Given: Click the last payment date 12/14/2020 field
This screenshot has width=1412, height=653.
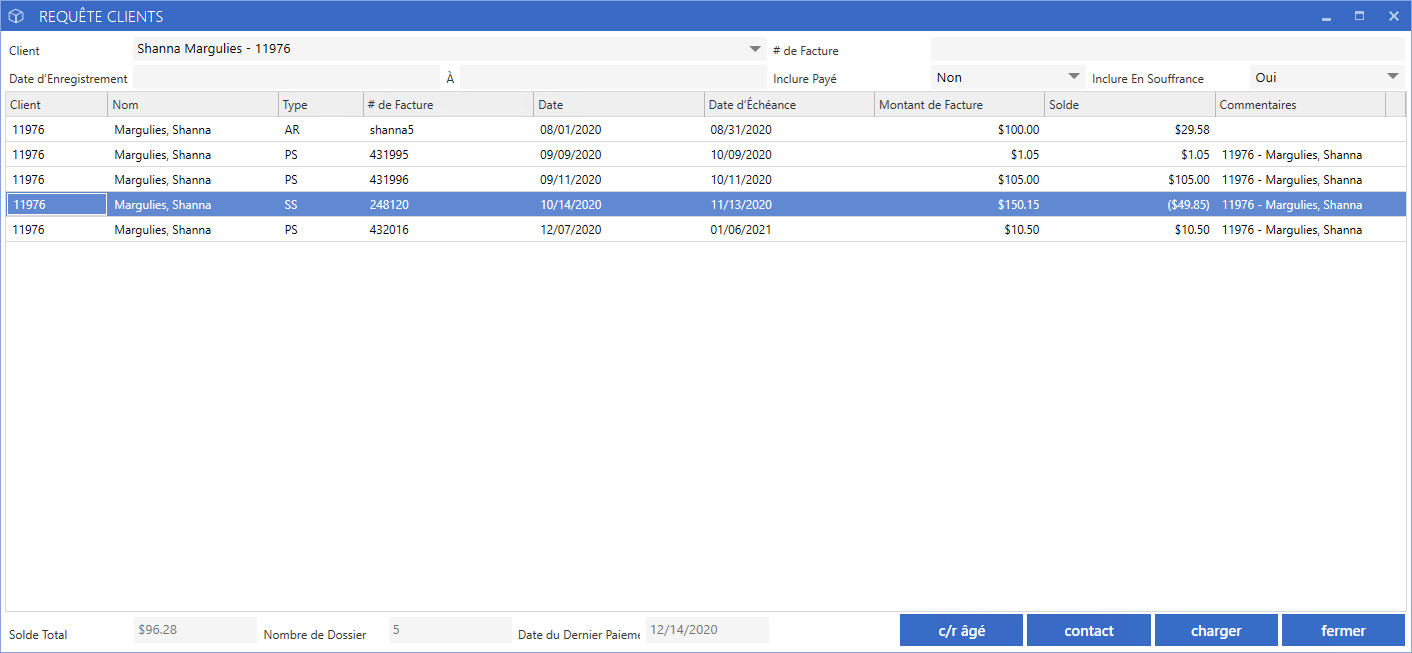Looking at the screenshot, I should tap(707, 630).
